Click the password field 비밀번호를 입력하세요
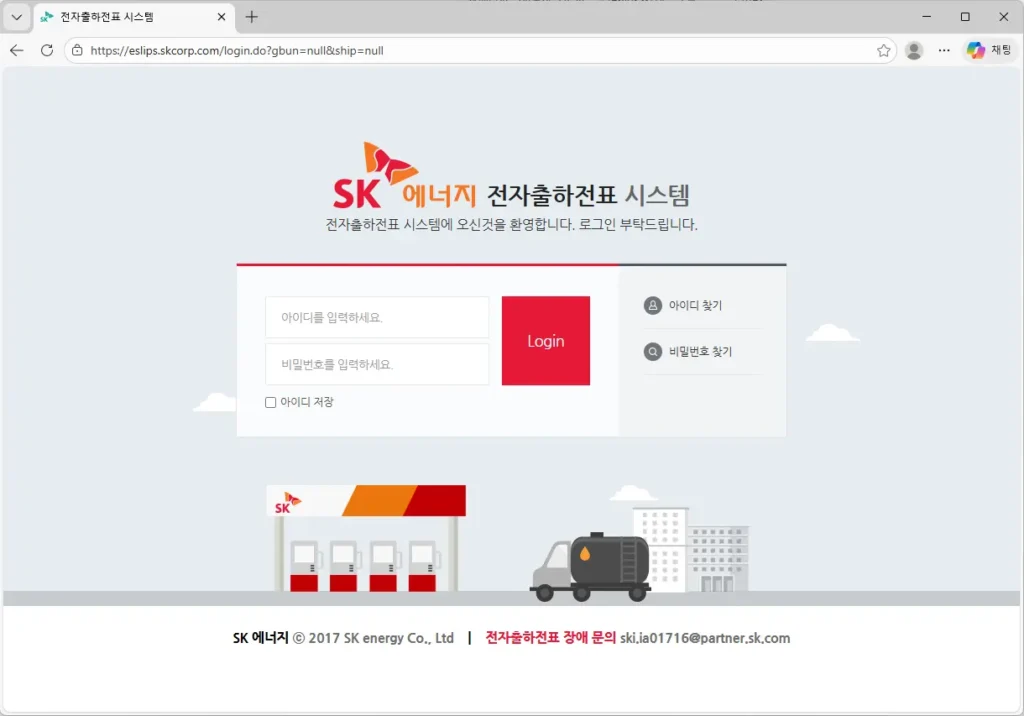This screenshot has height=716, width=1024. 377,364
